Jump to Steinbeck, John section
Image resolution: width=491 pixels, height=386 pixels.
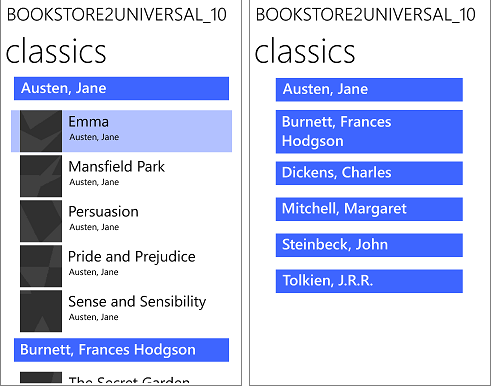[x=369, y=245]
